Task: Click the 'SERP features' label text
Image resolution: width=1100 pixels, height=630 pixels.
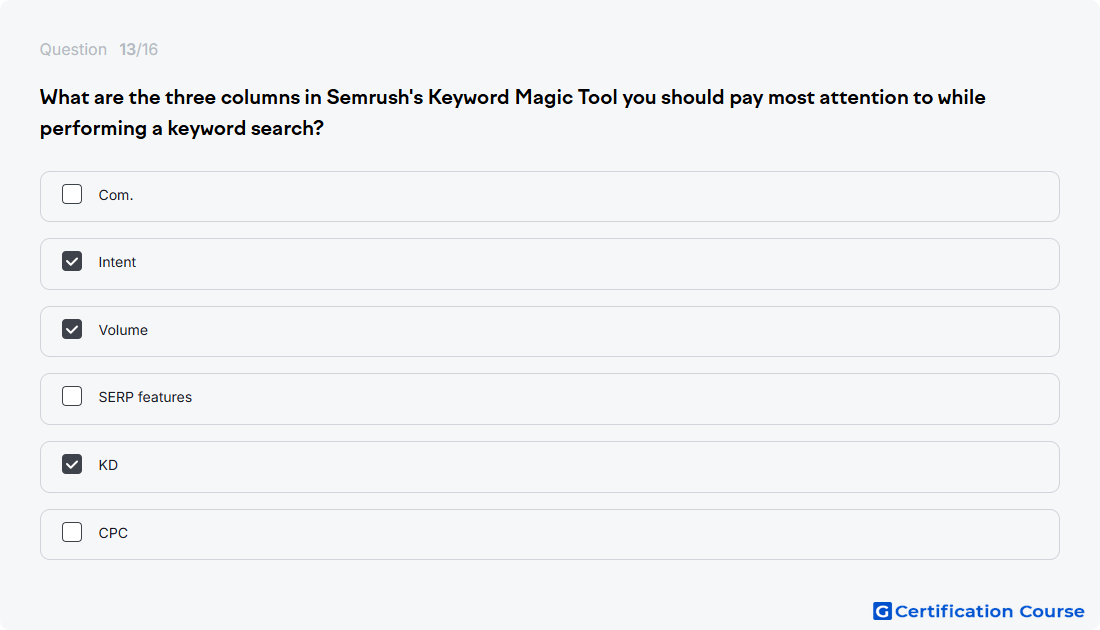Action: [x=145, y=397]
